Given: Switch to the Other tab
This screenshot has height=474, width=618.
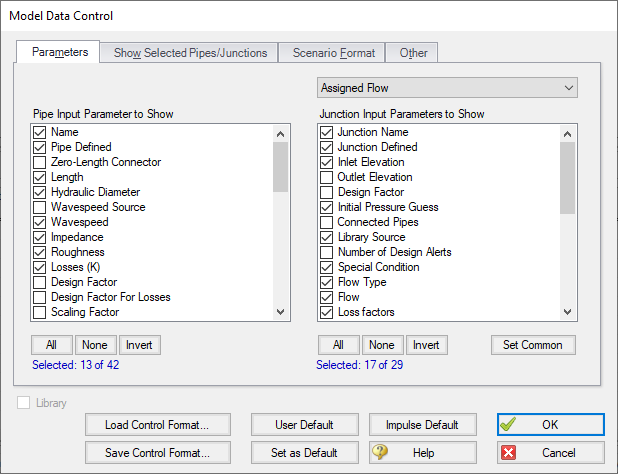Looking at the screenshot, I should click(413, 52).
